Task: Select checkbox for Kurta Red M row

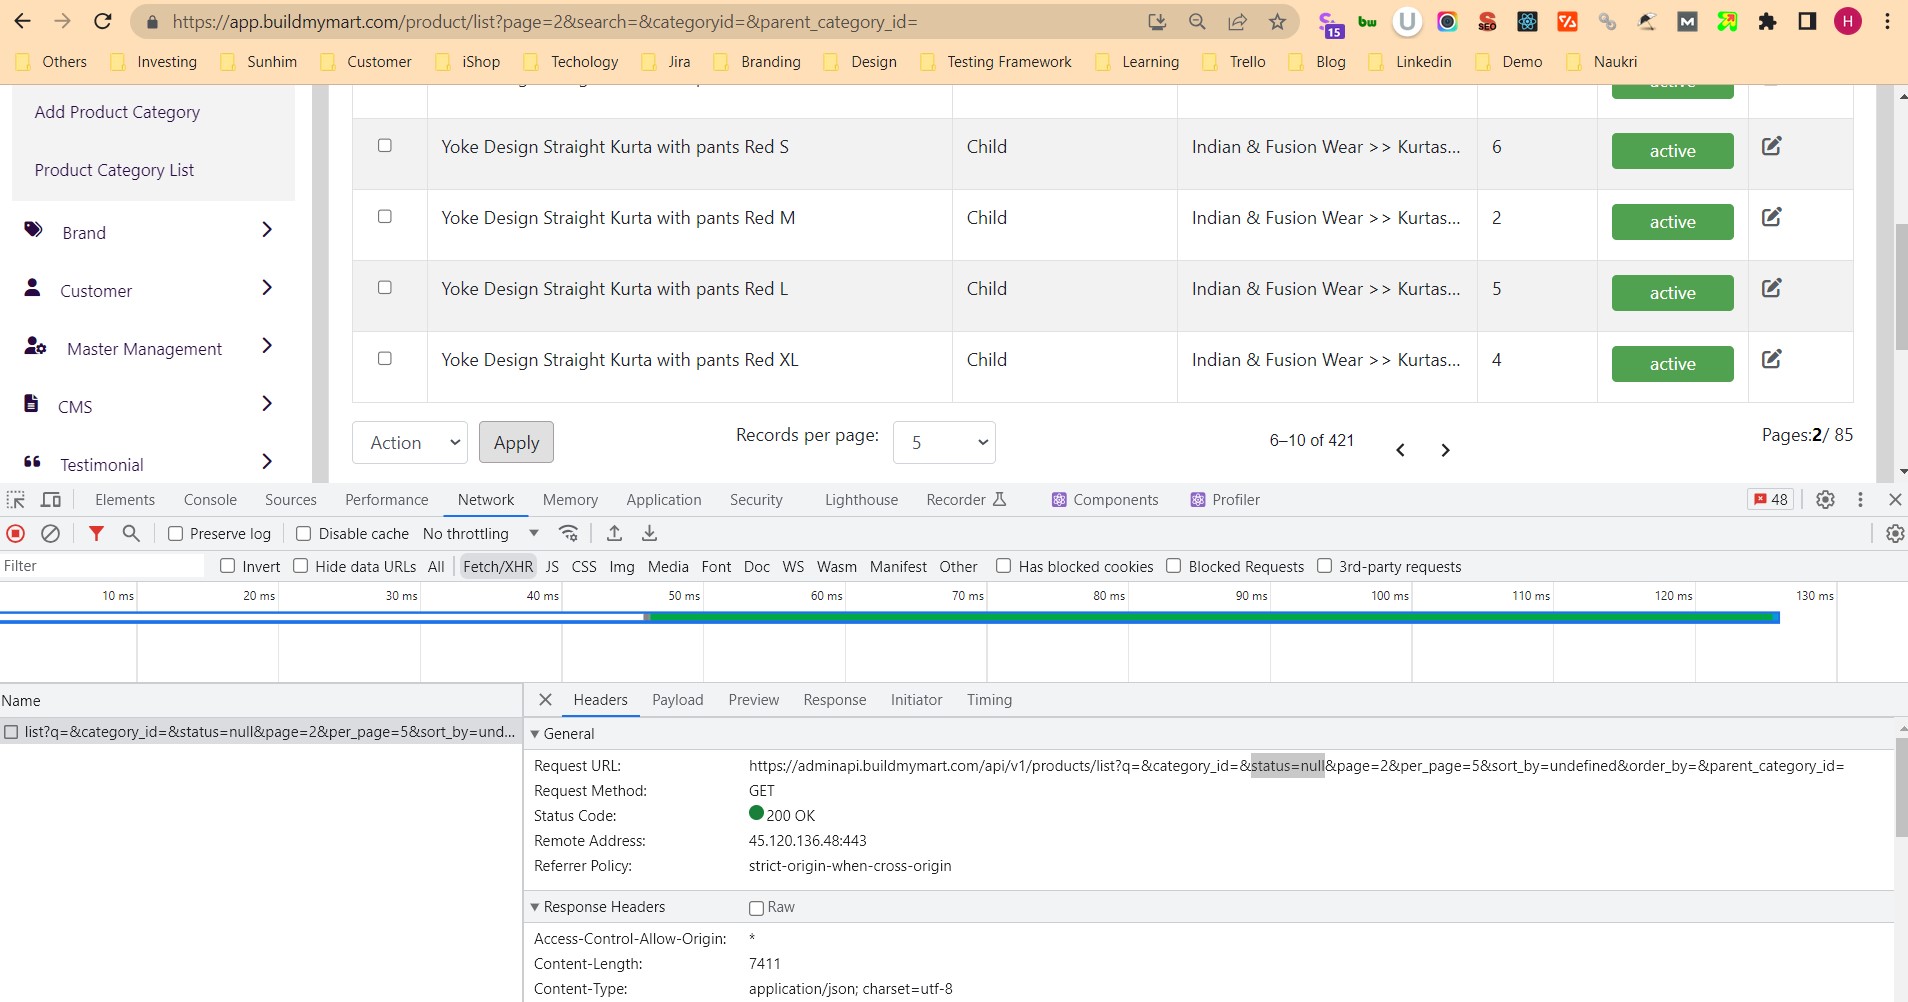Action: (x=385, y=216)
